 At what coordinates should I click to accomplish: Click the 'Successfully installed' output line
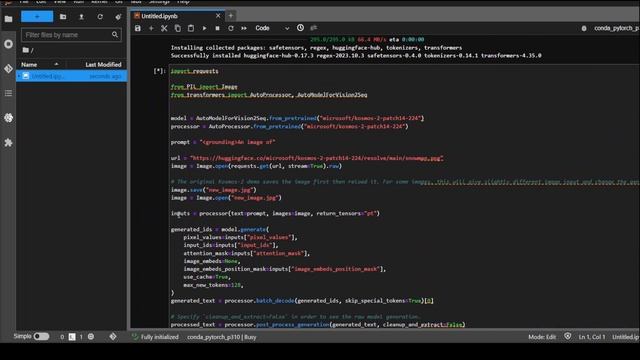(356, 56)
